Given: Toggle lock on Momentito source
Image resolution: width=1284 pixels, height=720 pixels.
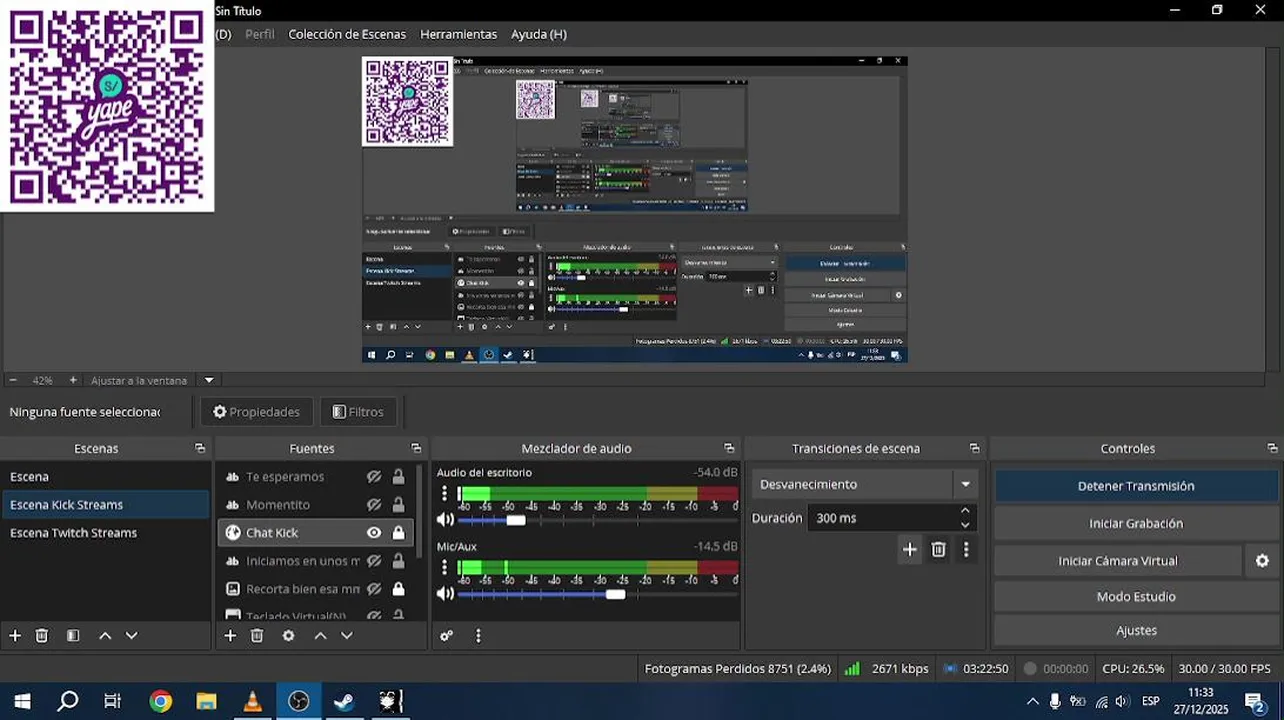Looking at the screenshot, I should (x=399, y=505).
